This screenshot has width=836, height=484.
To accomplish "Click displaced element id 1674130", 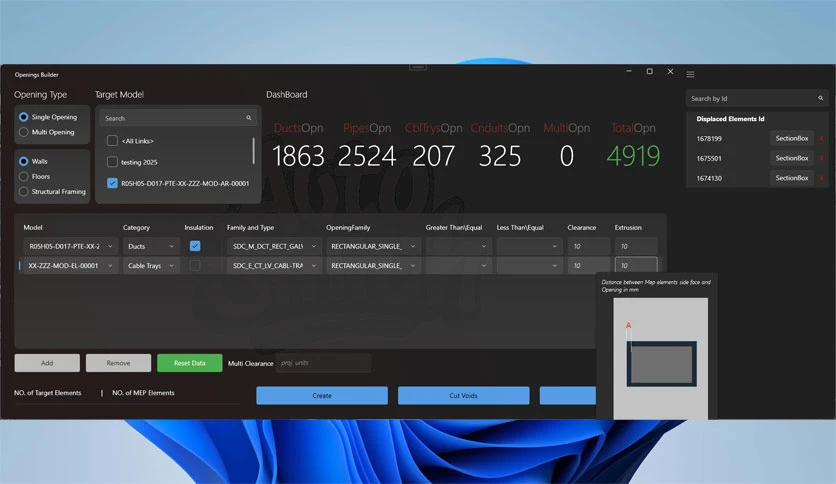I will [x=709, y=178].
